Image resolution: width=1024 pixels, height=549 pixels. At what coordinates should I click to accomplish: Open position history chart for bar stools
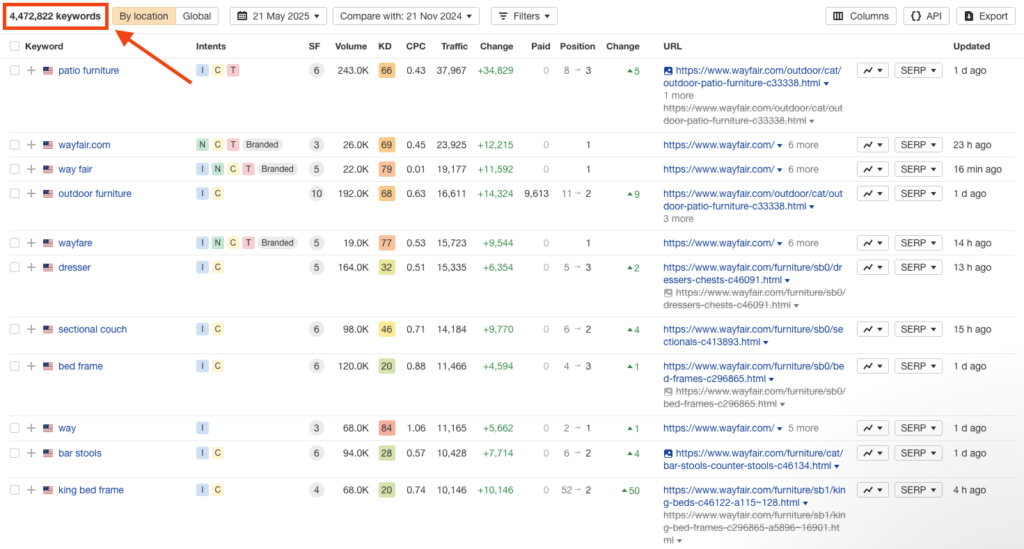click(872, 453)
